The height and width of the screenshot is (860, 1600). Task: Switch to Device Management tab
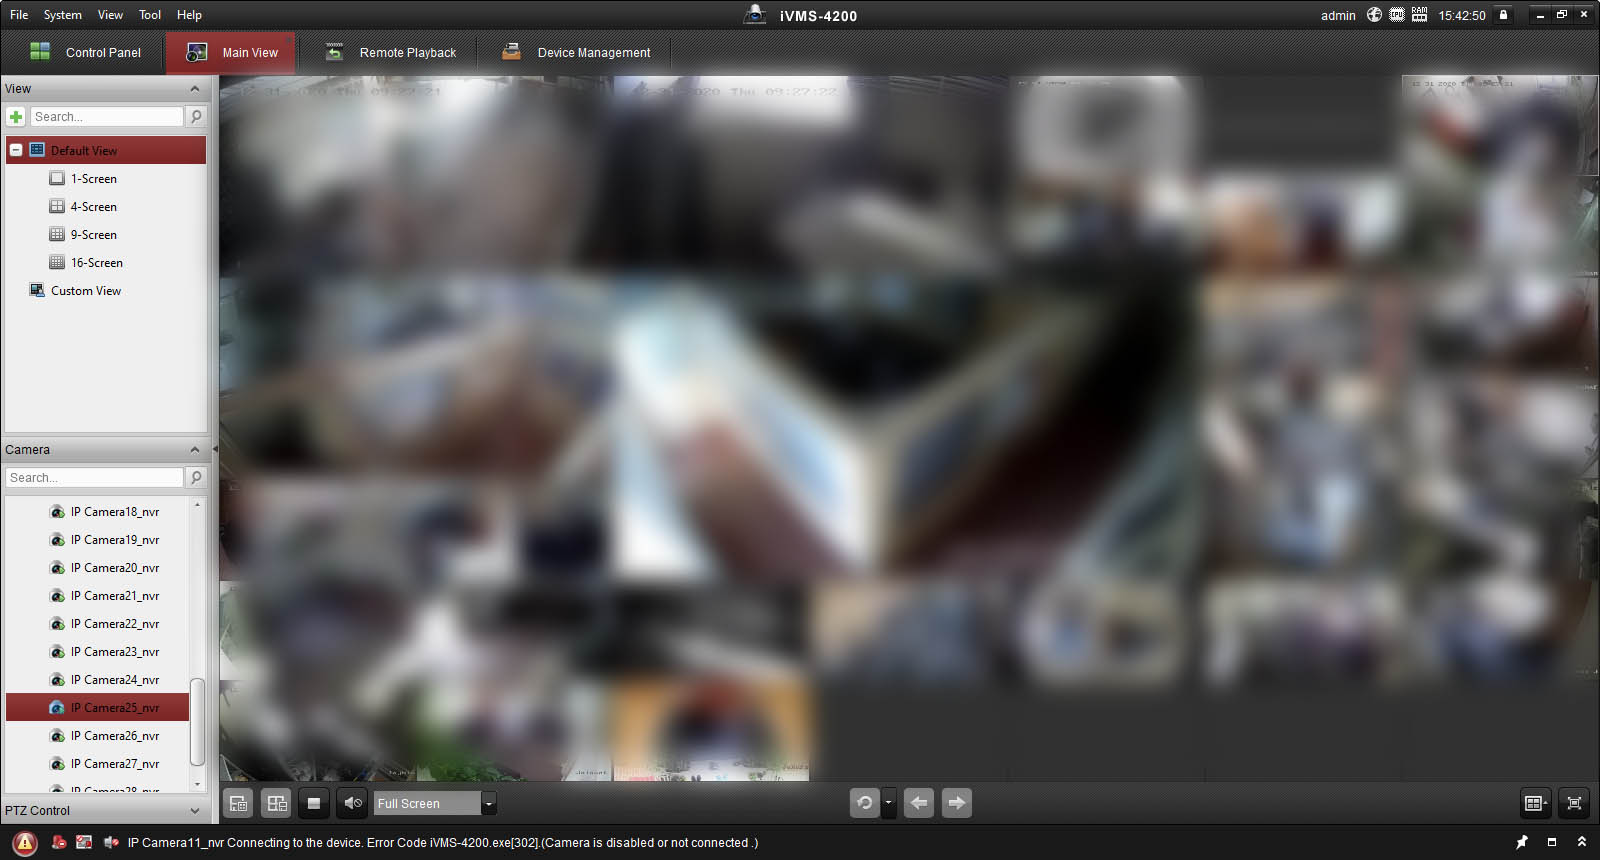[575, 53]
